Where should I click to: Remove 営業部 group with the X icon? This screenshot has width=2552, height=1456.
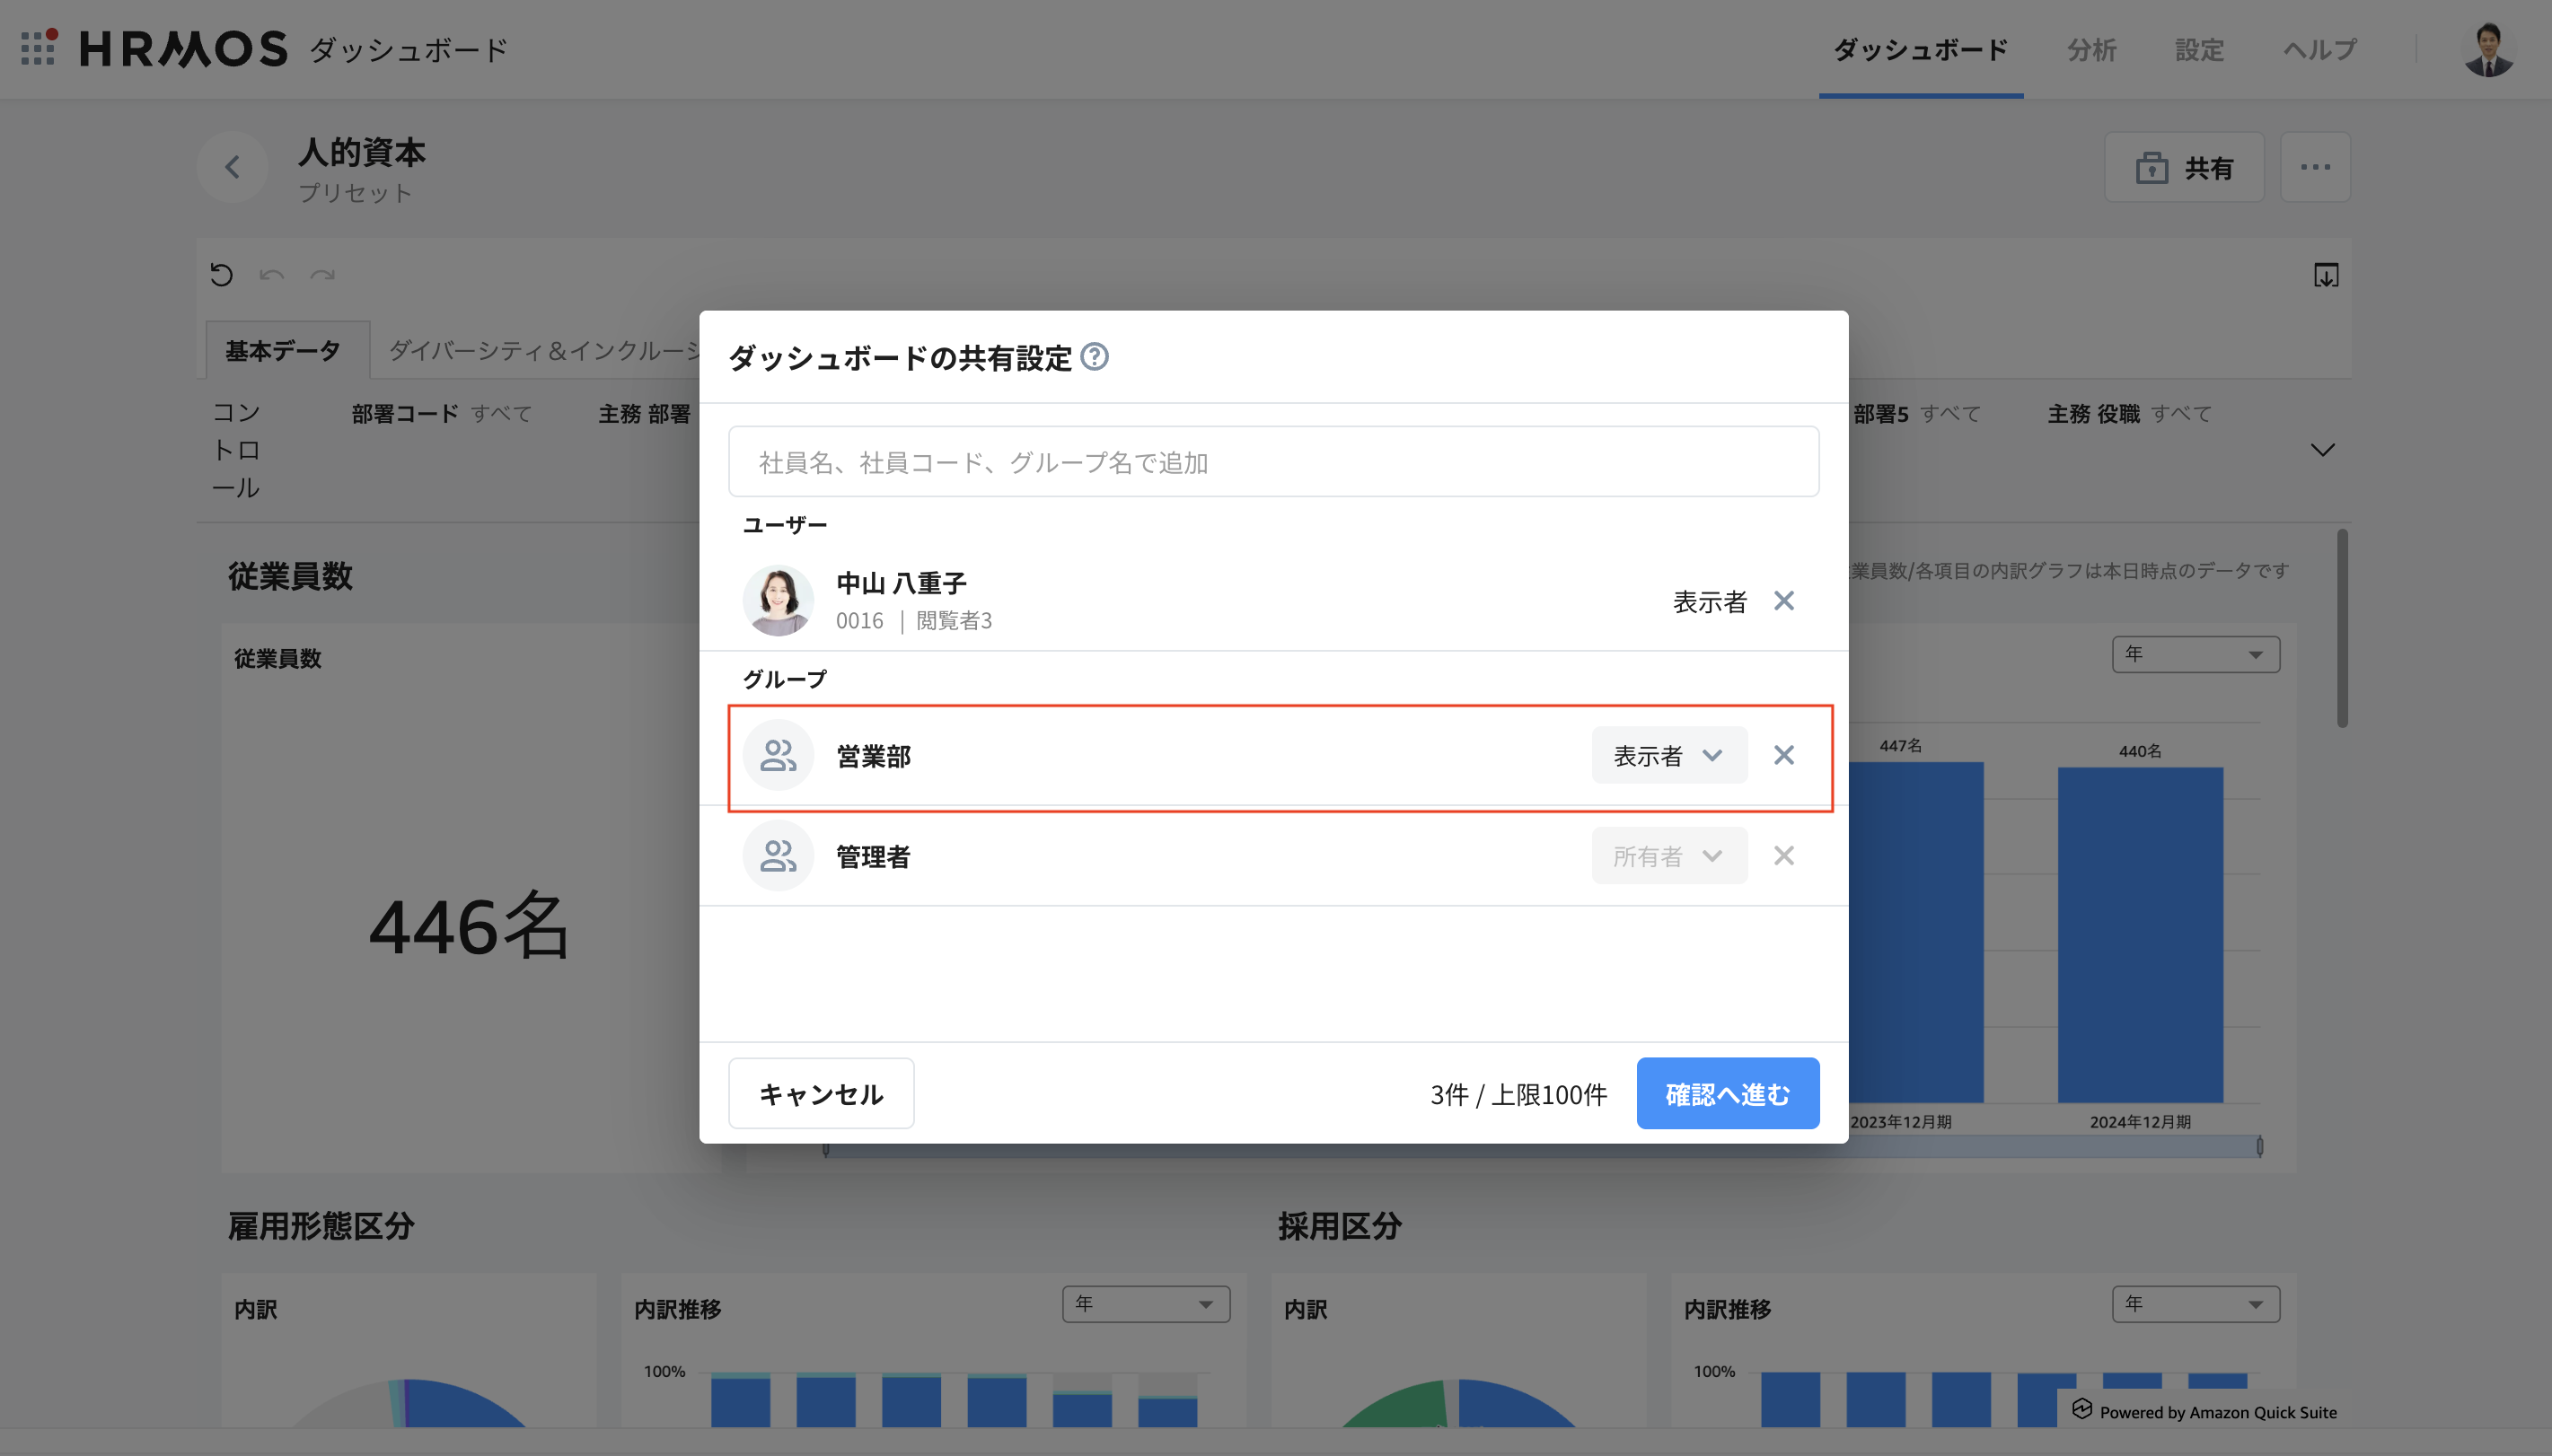tap(1783, 755)
